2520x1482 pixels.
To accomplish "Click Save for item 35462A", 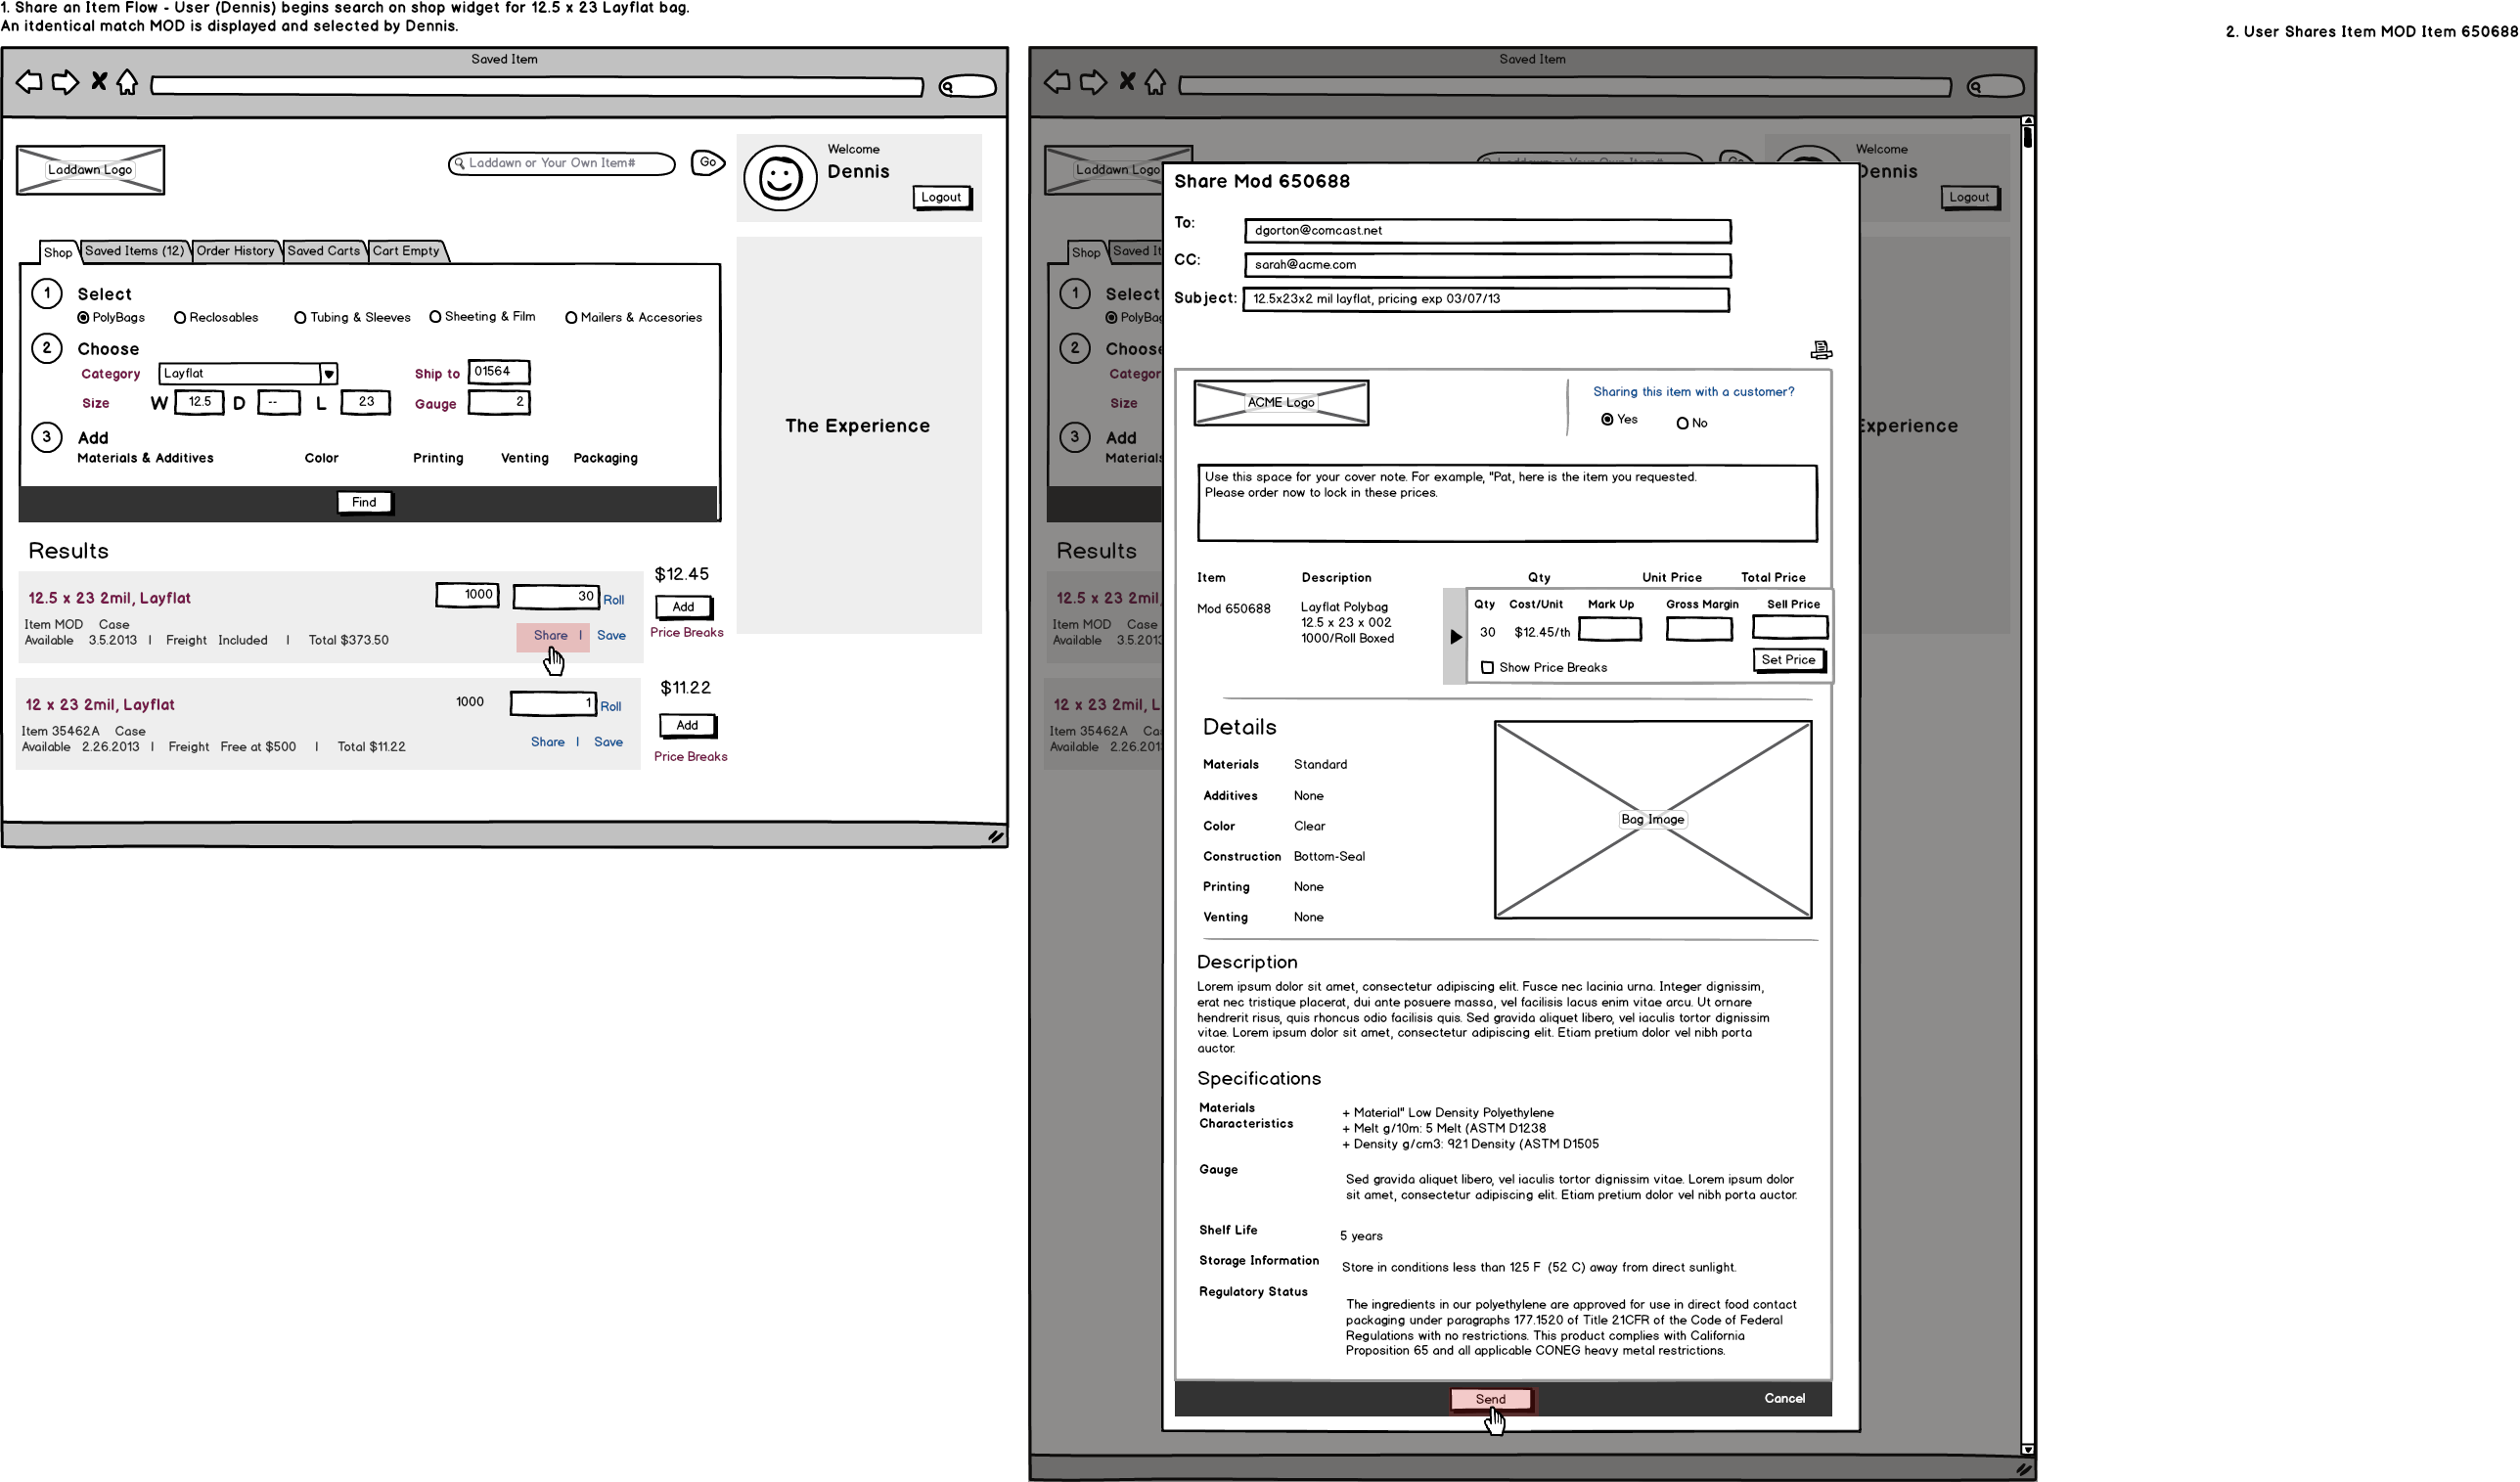I will (608, 741).
